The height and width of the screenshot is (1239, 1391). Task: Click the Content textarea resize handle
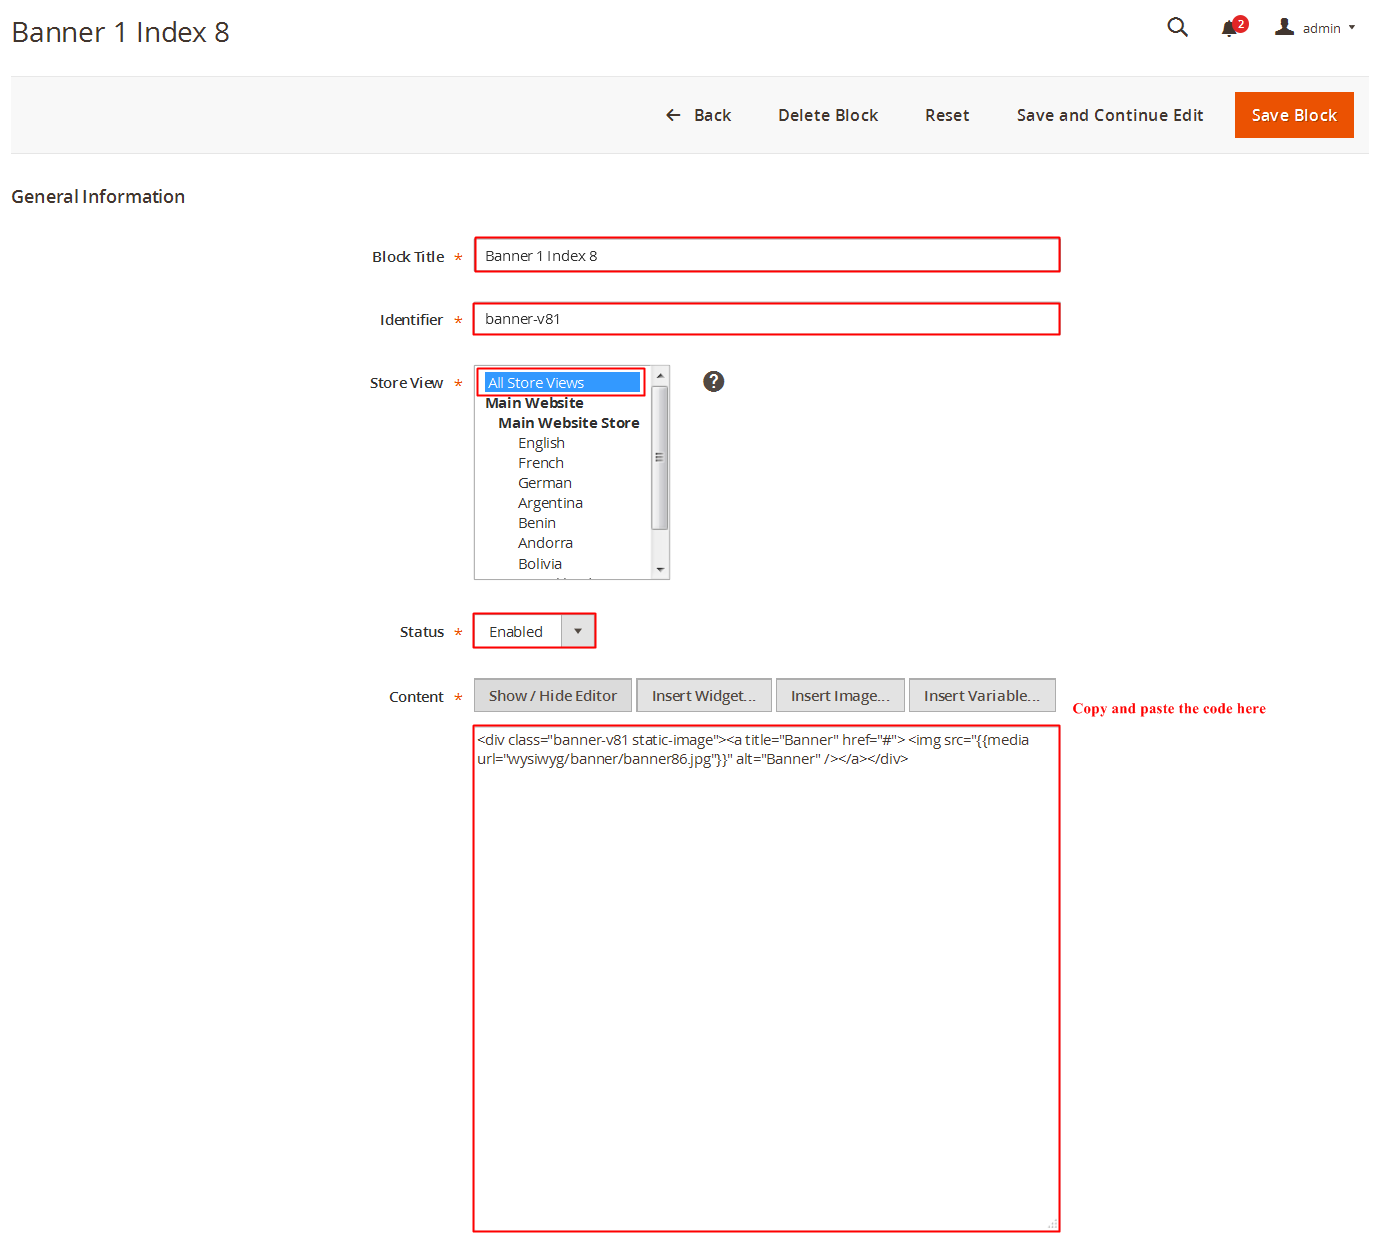coord(1052,1223)
